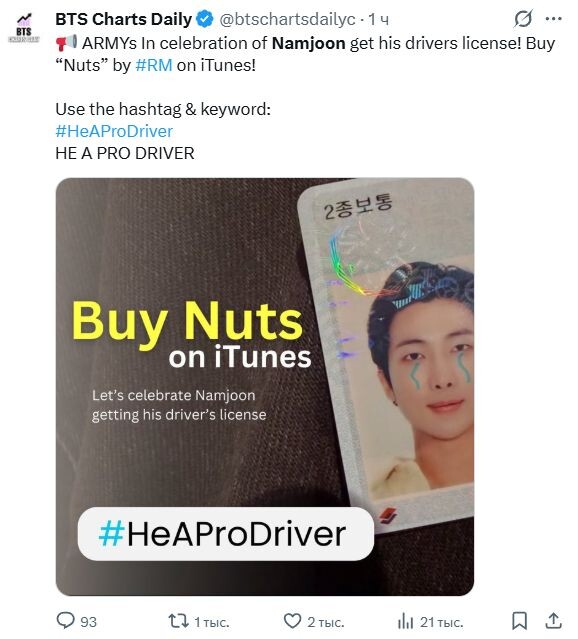The height and width of the screenshot is (639, 578).
Task: Click the 93 replies count
Action: point(88,622)
